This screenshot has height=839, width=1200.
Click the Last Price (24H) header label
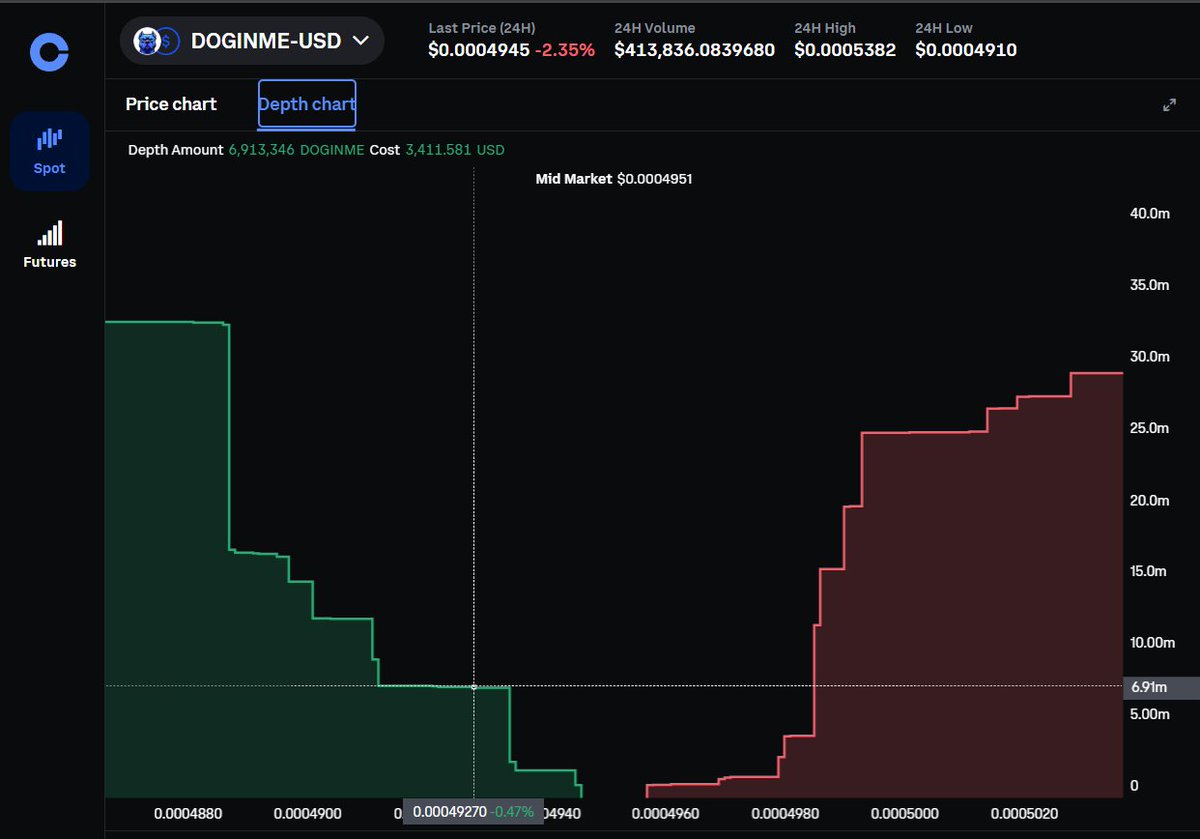482,28
